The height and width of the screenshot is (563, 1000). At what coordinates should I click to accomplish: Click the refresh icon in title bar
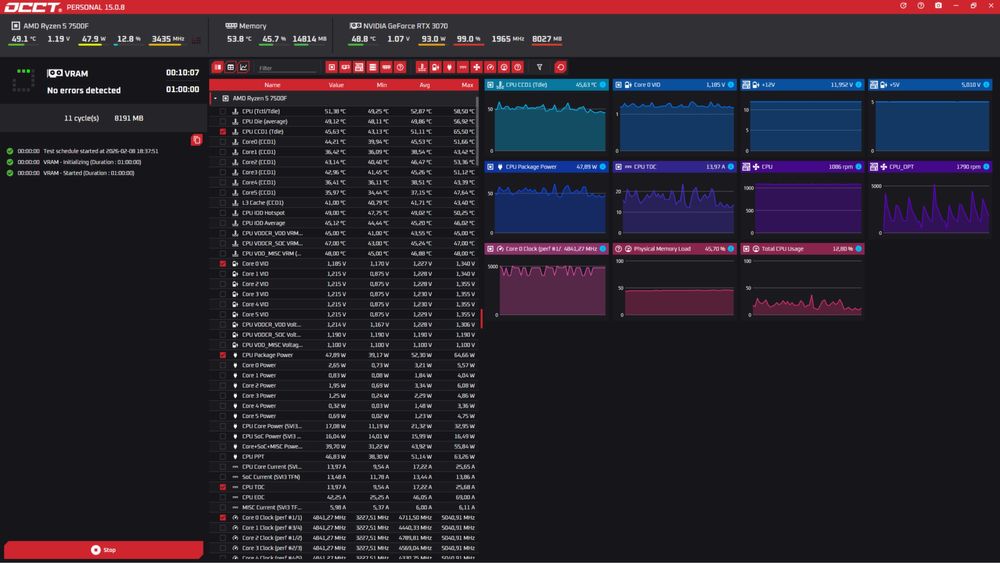click(x=903, y=6)
